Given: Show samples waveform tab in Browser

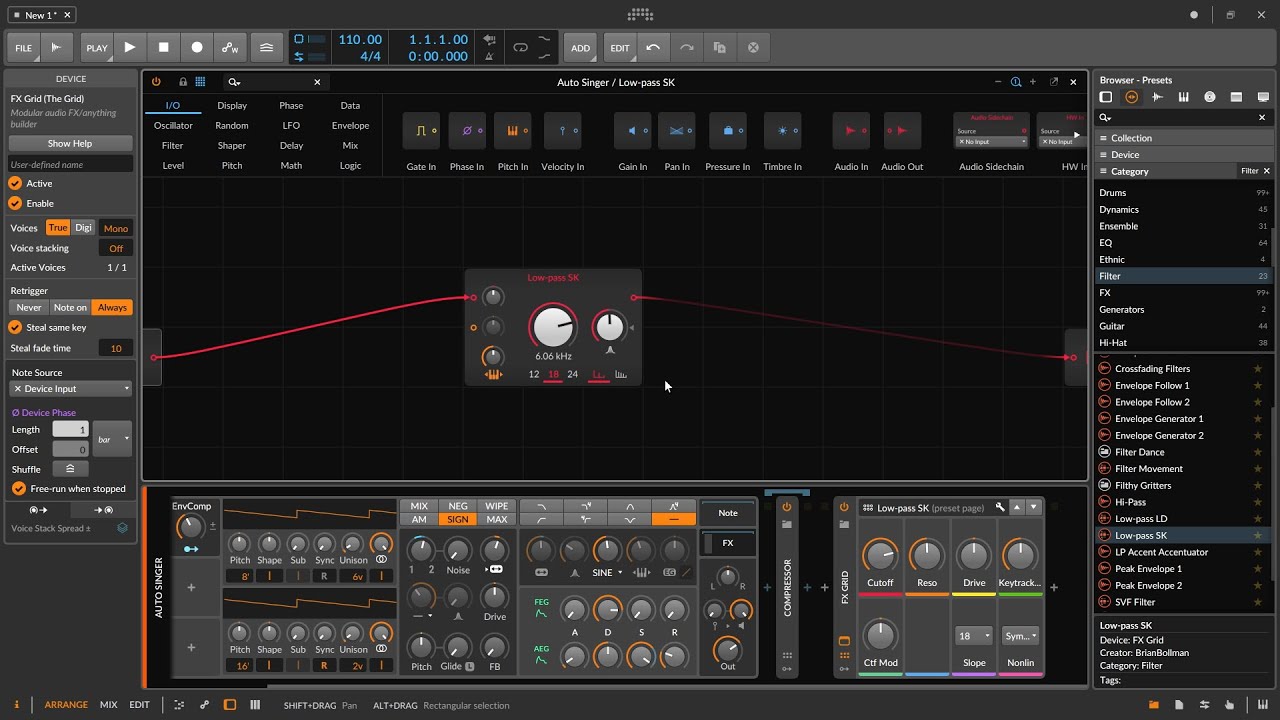Looking at the screenshot, I should tap(1158, 97).
